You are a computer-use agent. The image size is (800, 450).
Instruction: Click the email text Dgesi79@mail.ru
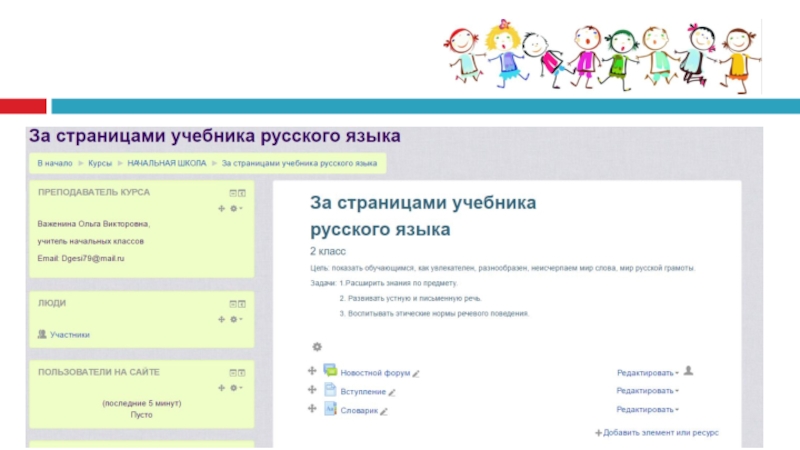[x=93, y=259]
